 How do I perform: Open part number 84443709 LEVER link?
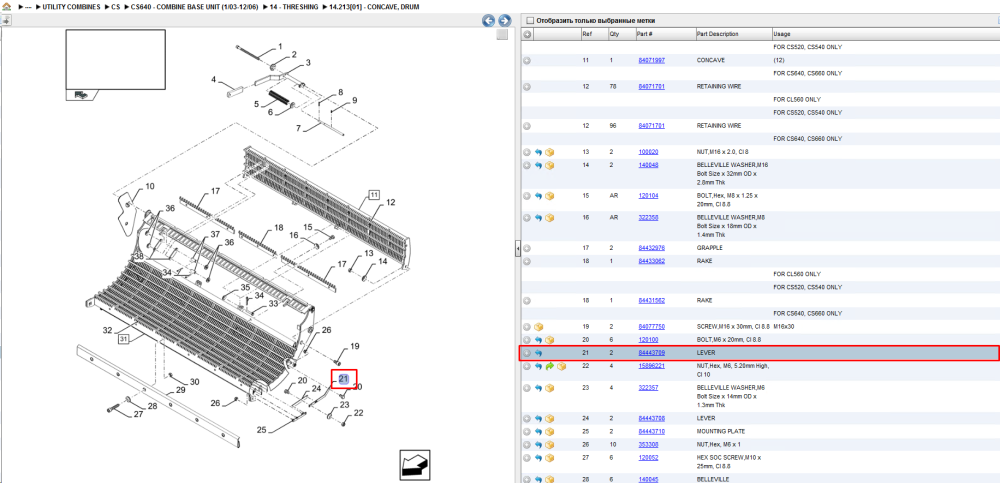point(651,353)
